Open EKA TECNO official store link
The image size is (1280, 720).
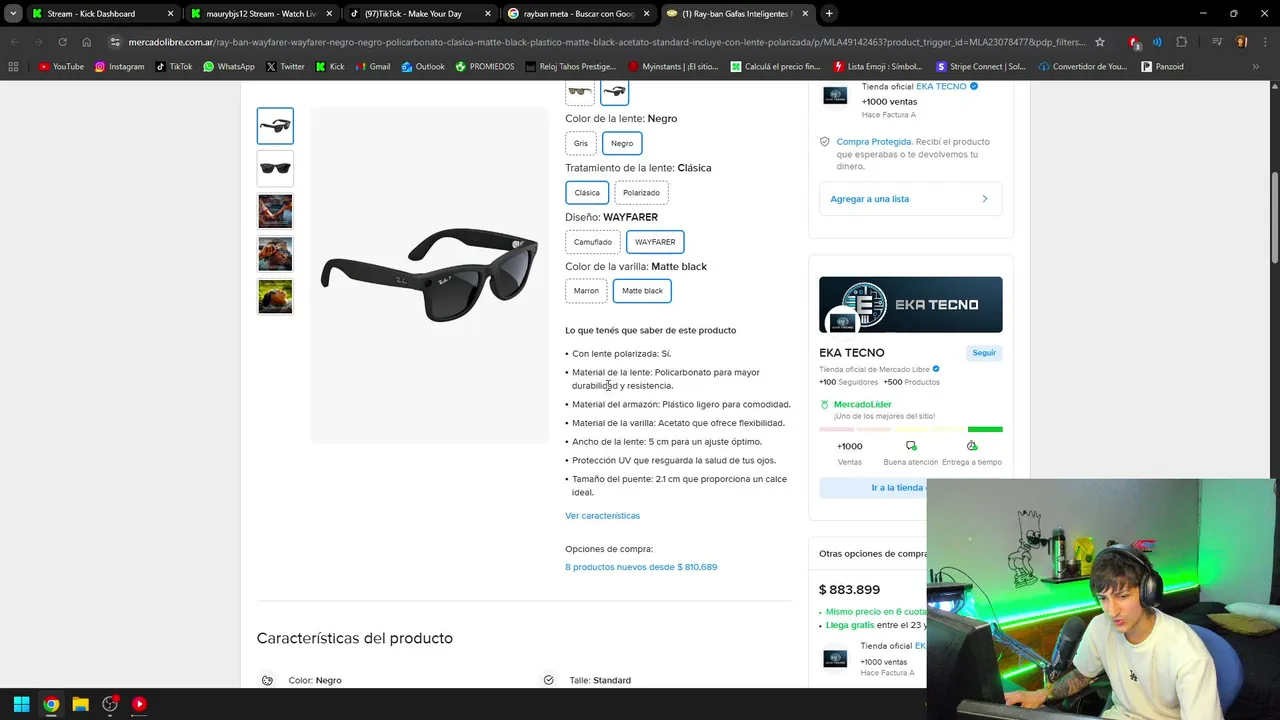pyautogui.click(x=941, y=87)
